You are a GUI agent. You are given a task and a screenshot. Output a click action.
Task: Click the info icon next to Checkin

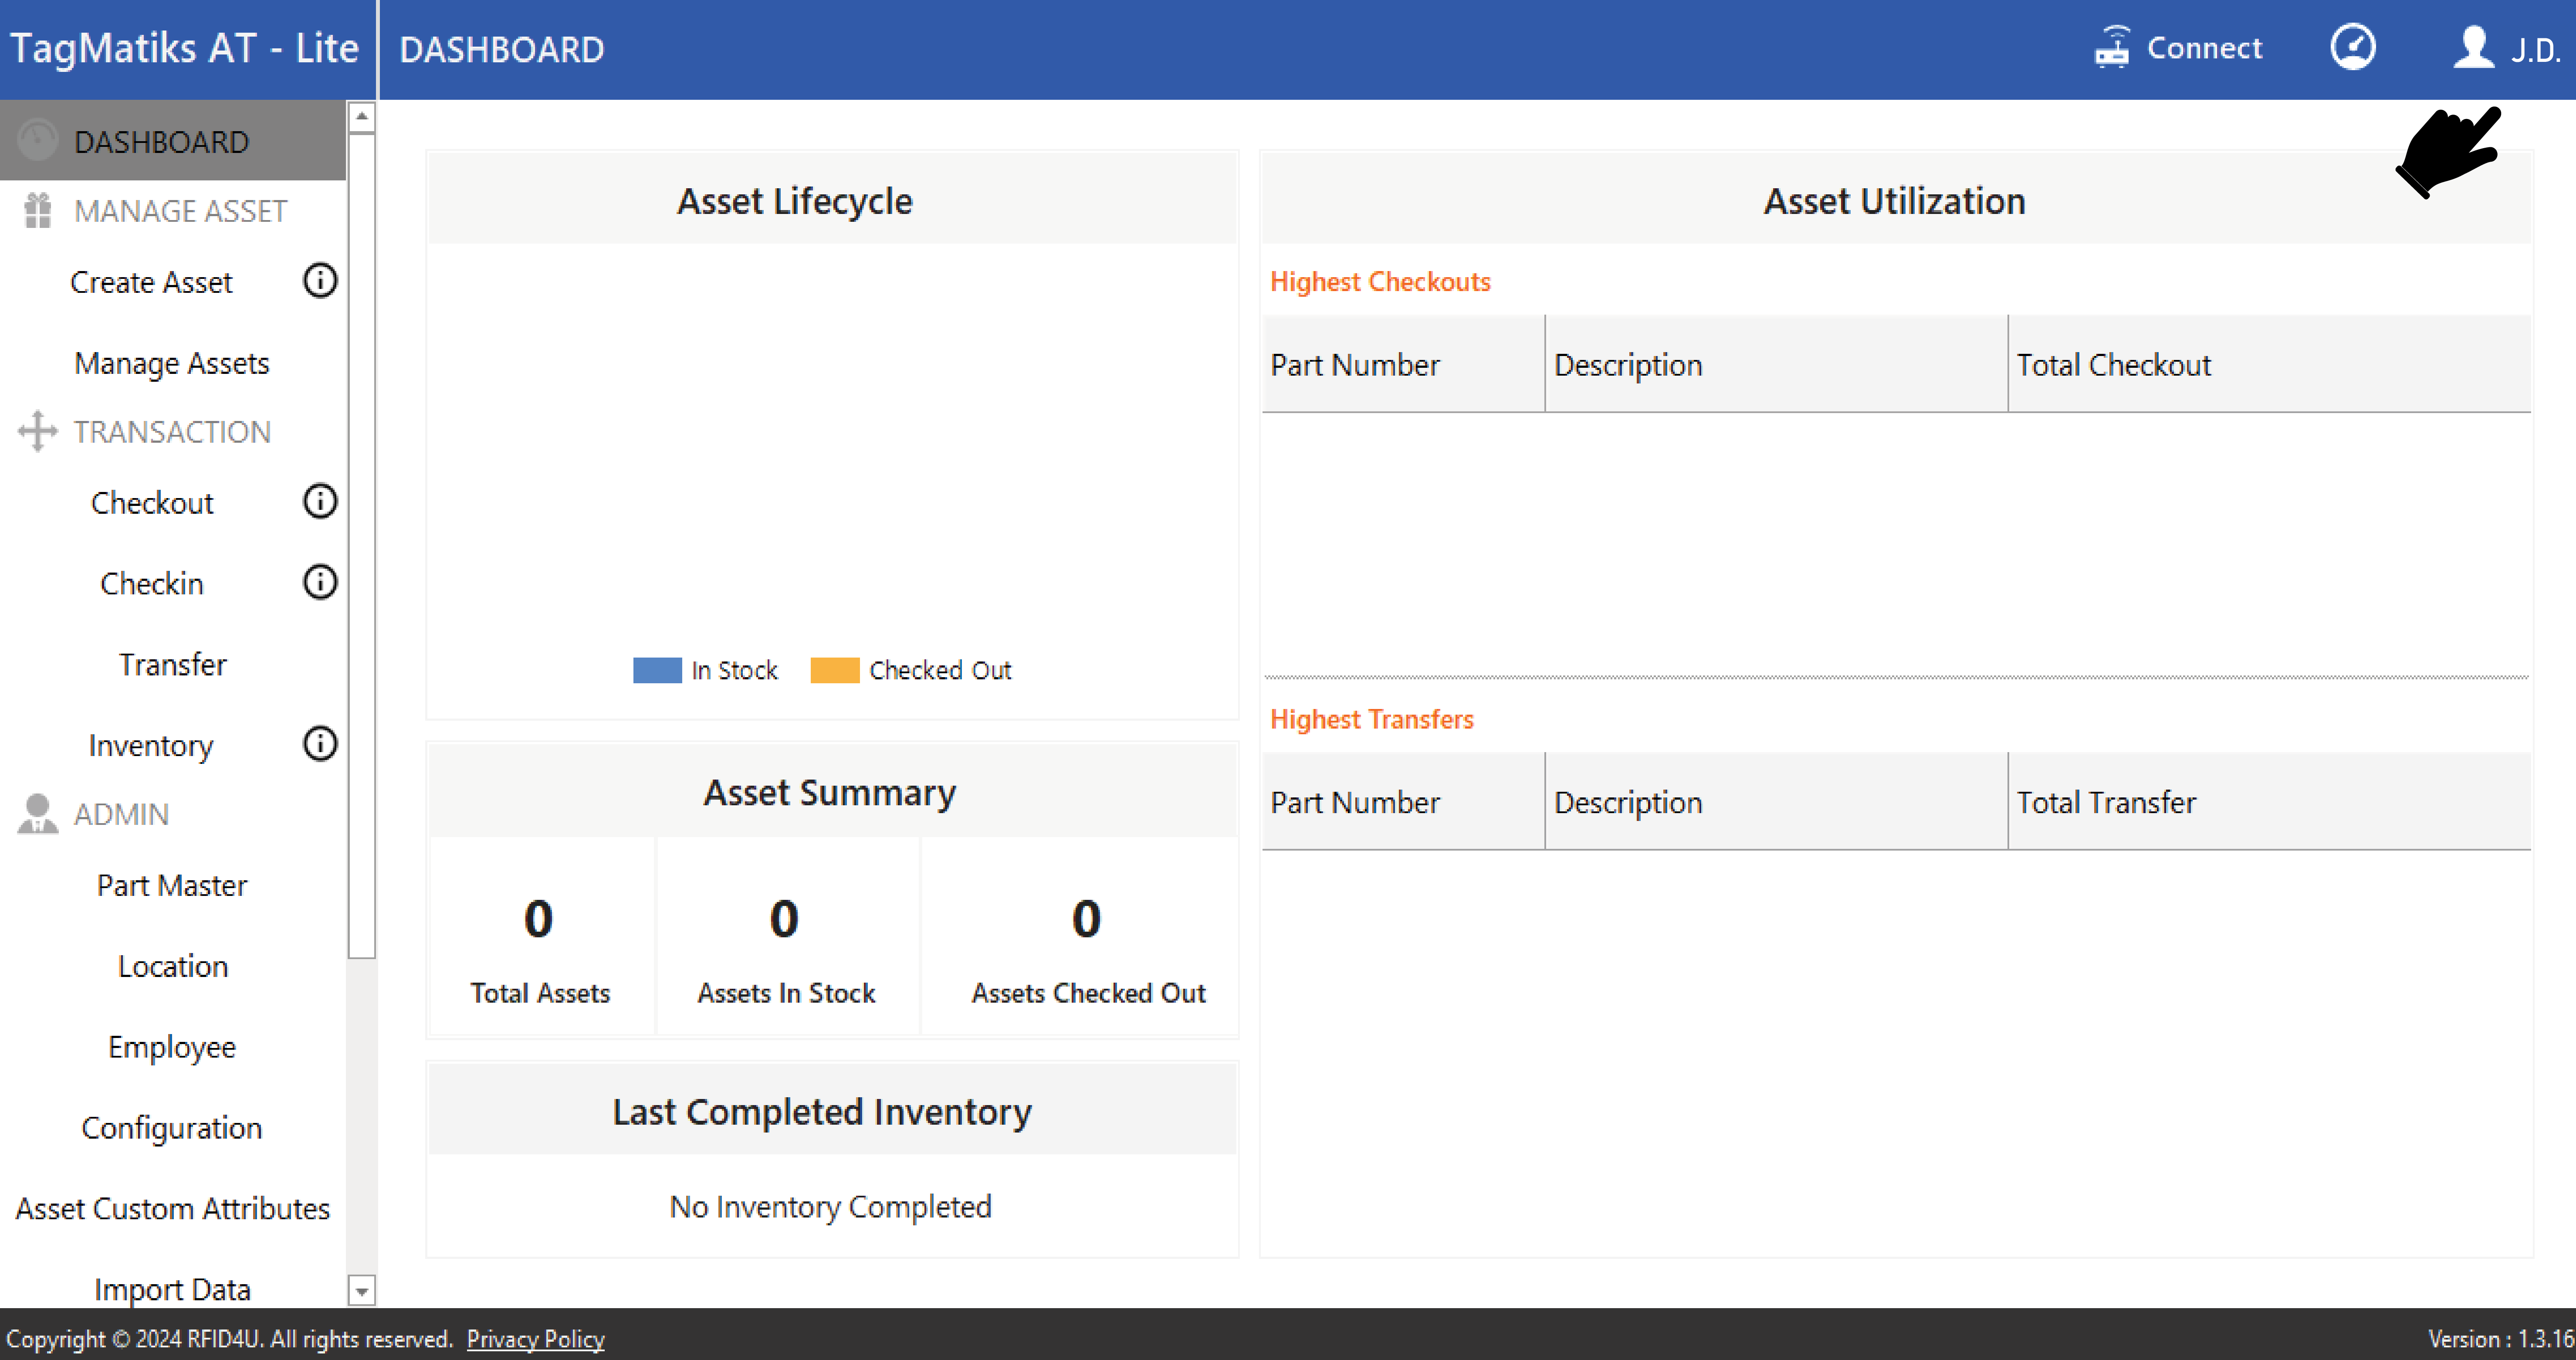320,583
